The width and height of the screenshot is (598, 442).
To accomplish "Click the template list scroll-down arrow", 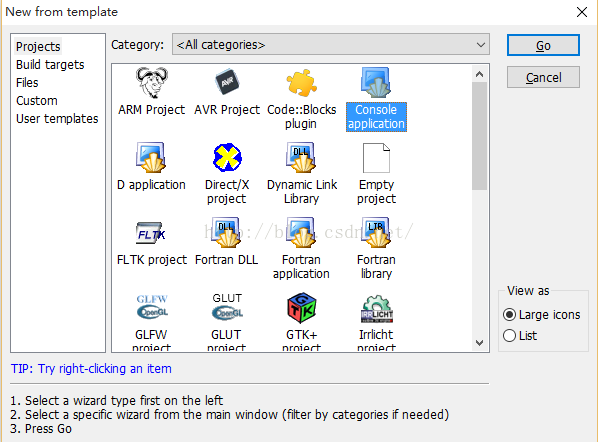I will pos(479,342).
